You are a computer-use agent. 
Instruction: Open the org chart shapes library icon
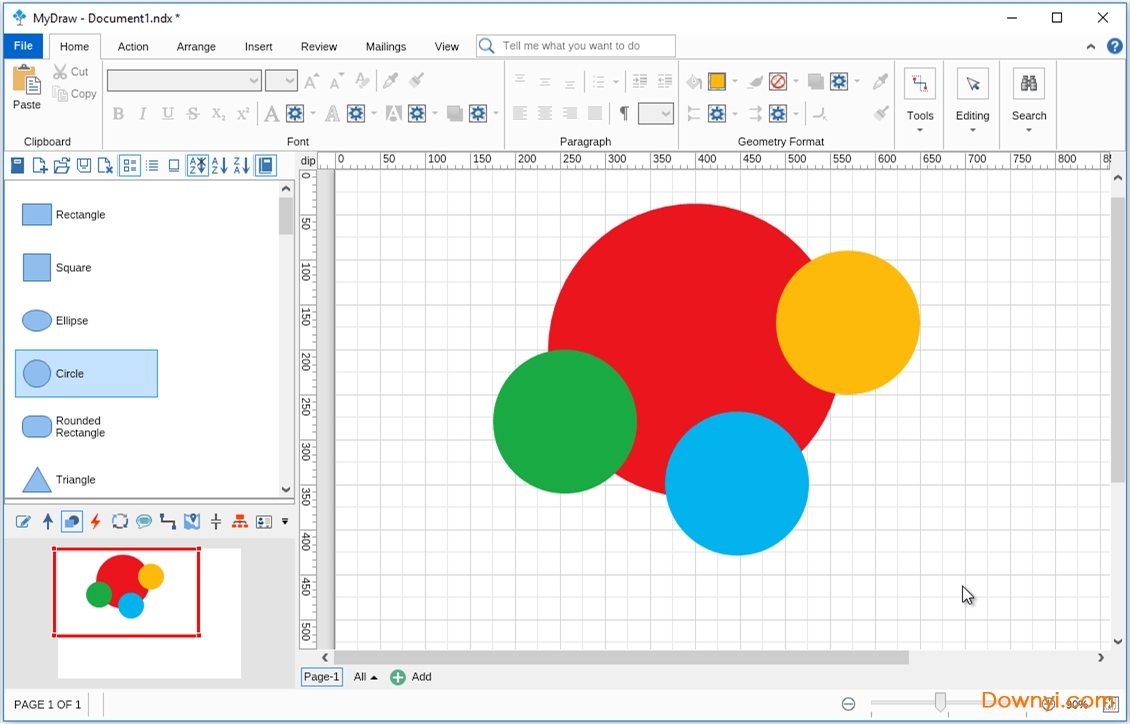point(240,521)
